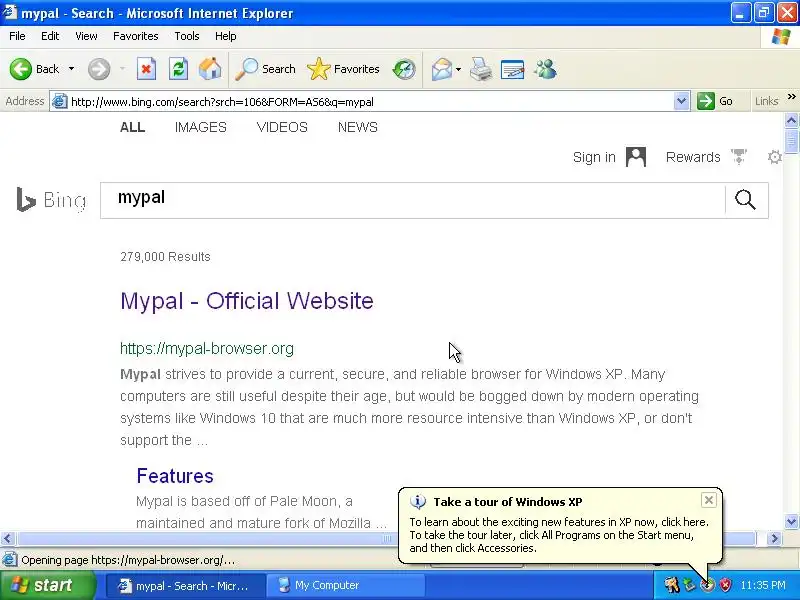Open Mypal - Official Website link

pos(247,301)
